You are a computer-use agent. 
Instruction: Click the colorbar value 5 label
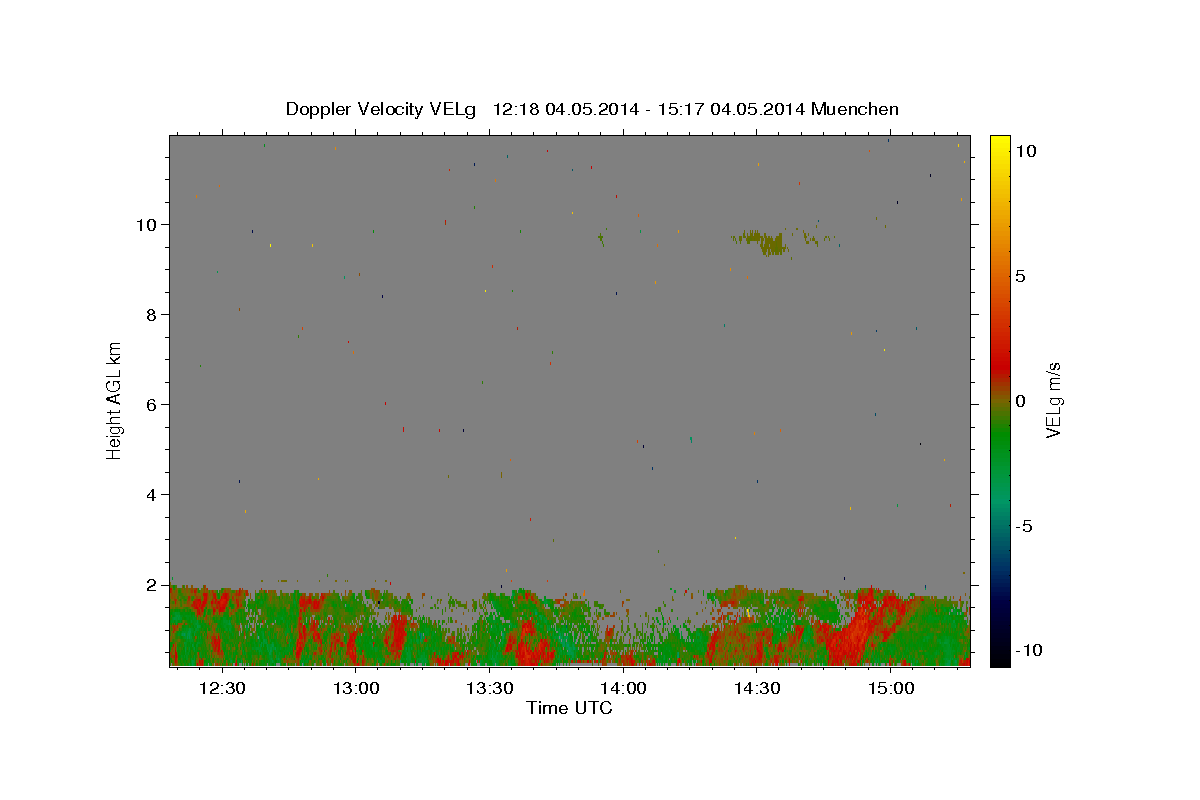coord(1020,276)
